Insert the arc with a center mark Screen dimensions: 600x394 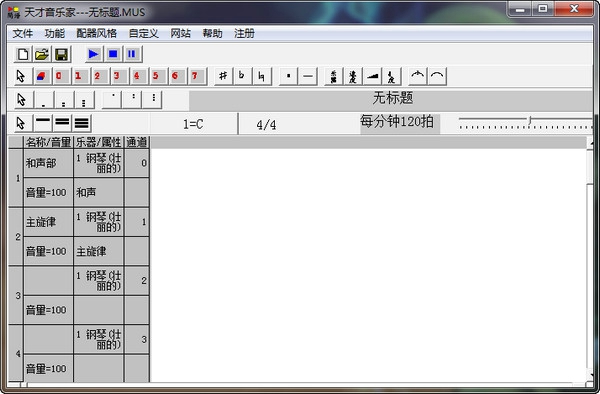click(418, 76)
